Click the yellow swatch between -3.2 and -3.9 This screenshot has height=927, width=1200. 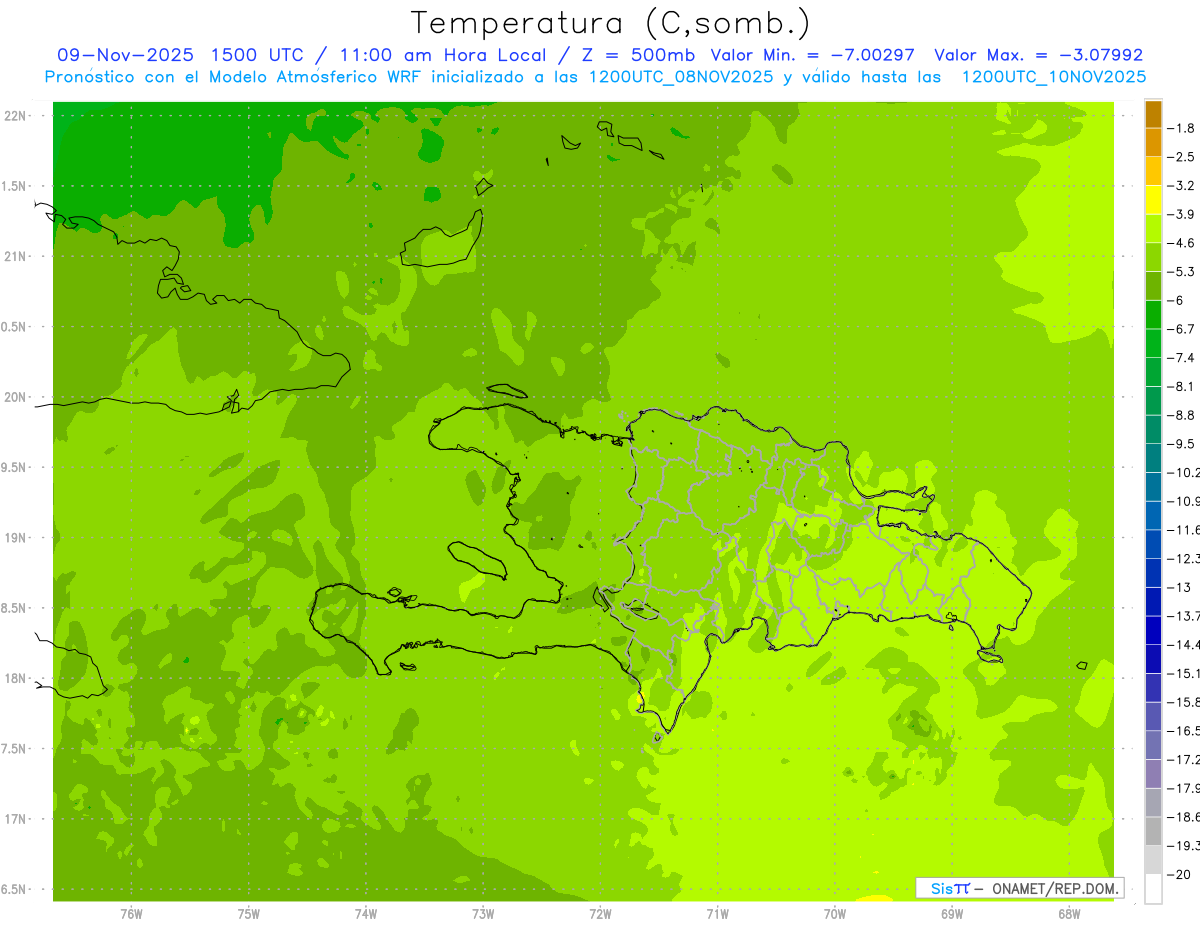(x=1153, y=200)
